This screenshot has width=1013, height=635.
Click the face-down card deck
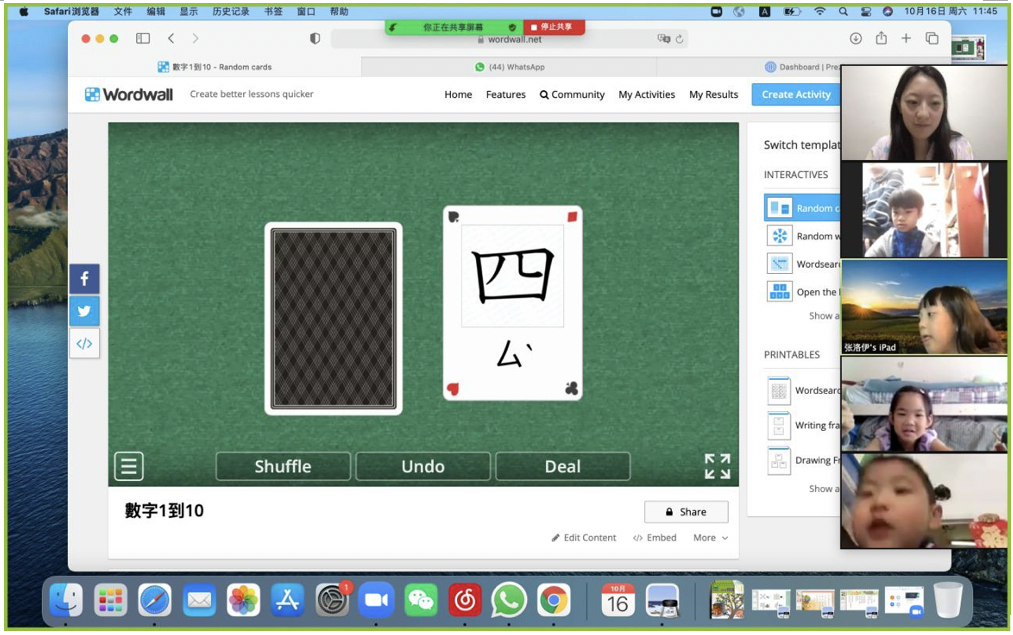(333, 318)
